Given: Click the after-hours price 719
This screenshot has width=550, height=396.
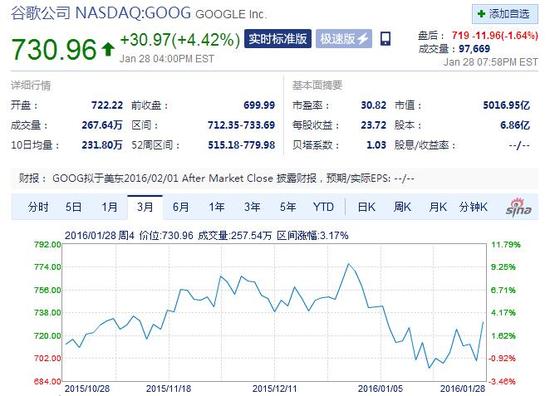Looking at the screenshot, I should pyautogui.click(x=461, y=35).
